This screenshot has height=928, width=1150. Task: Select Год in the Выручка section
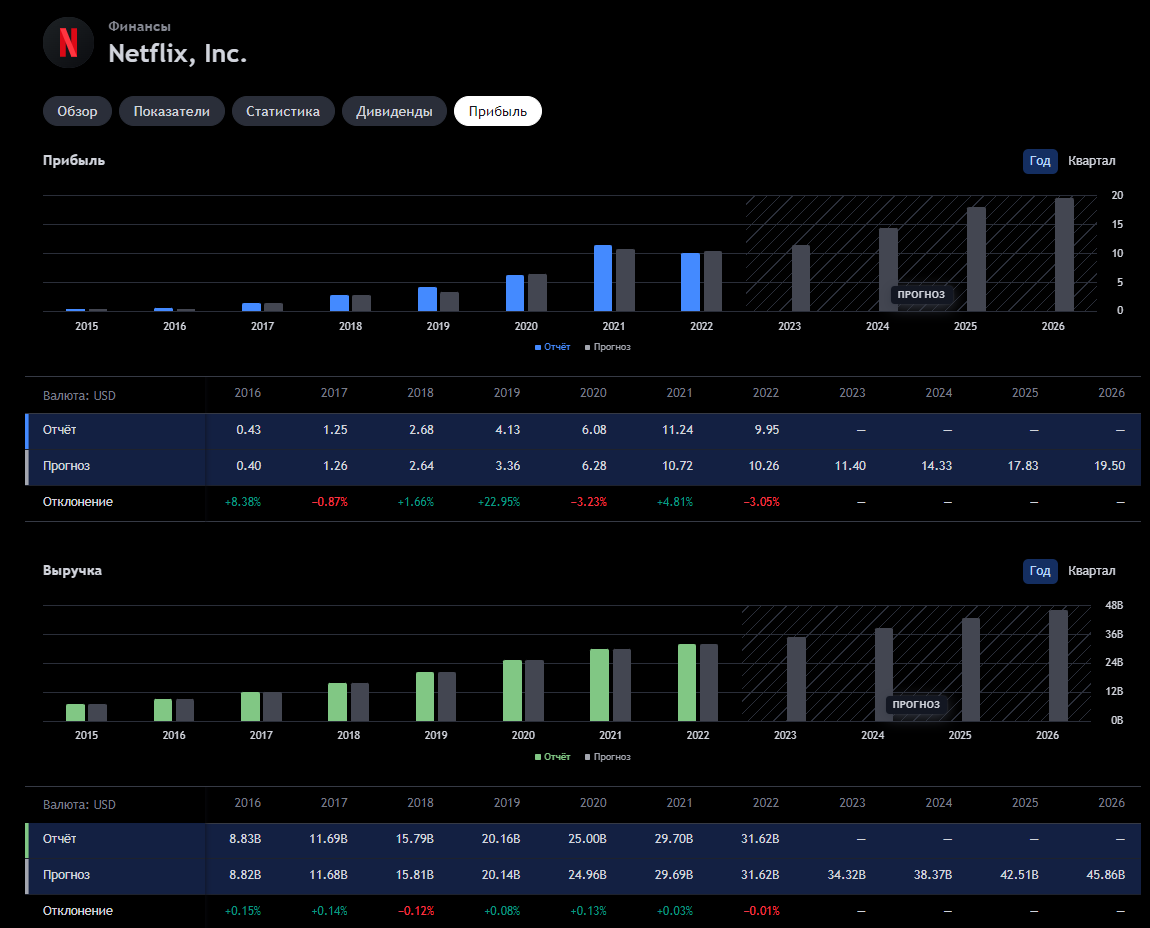pyautogui.click(x=1040, y=571)
